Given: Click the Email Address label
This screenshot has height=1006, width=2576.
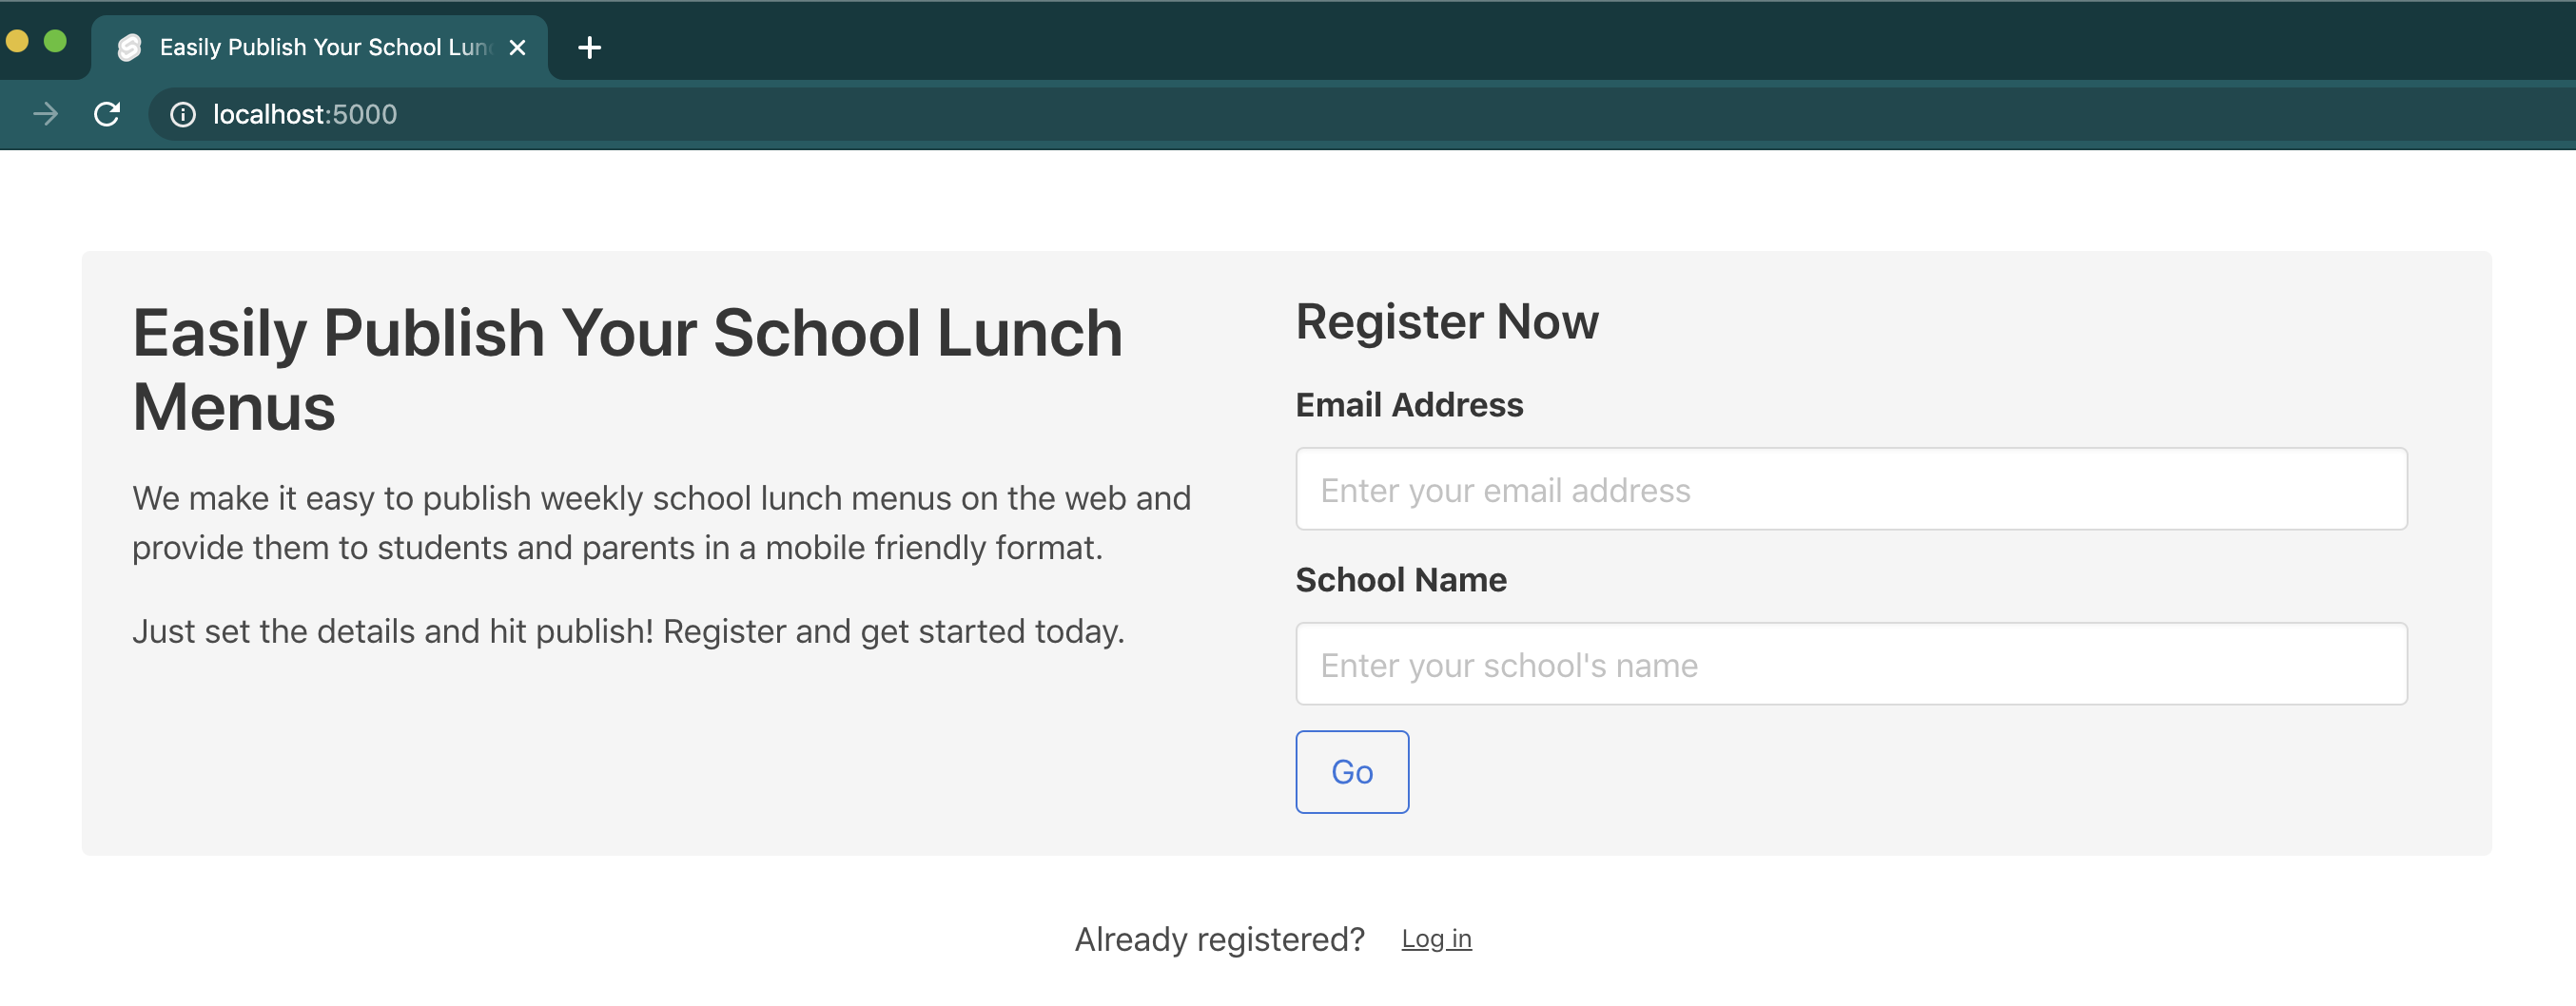Looking at the screenshot, I should (1409, 405).
